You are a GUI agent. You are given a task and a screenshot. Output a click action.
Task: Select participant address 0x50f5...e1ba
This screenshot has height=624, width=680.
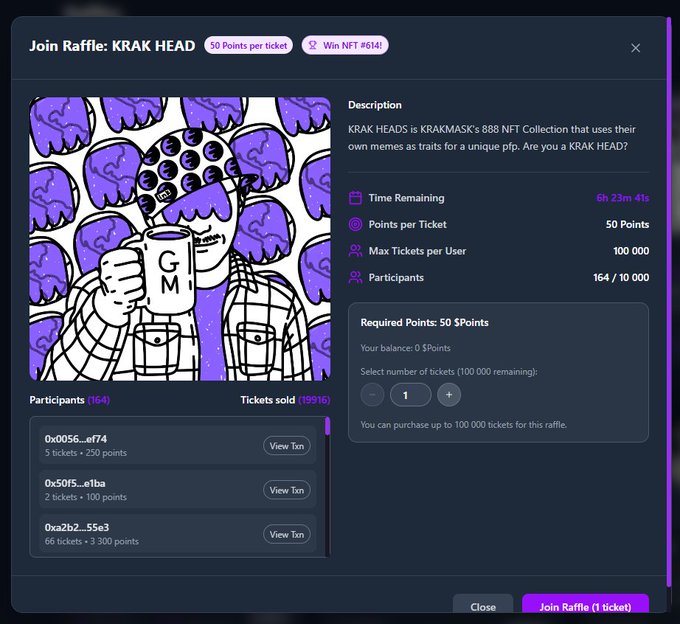click(x=75, y=483)
